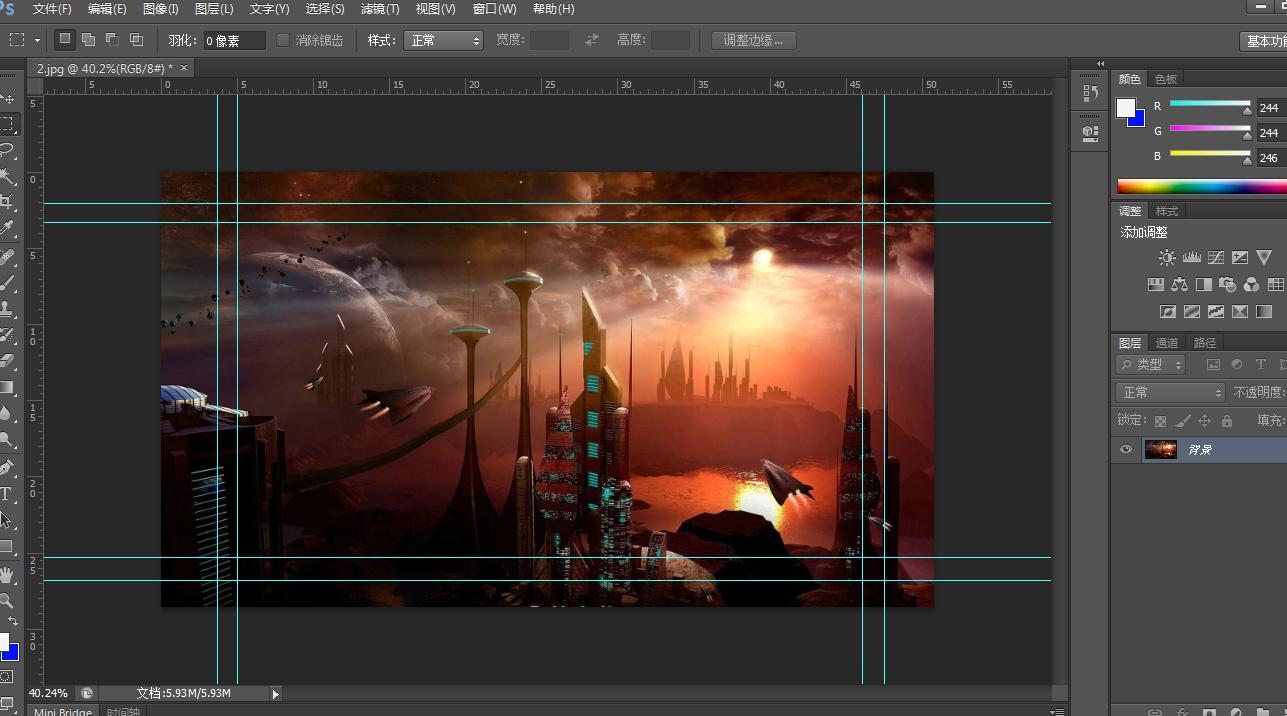1287x716 pixels.
Task: Click the 羽化 feather input field
Action: click(234, 41)
